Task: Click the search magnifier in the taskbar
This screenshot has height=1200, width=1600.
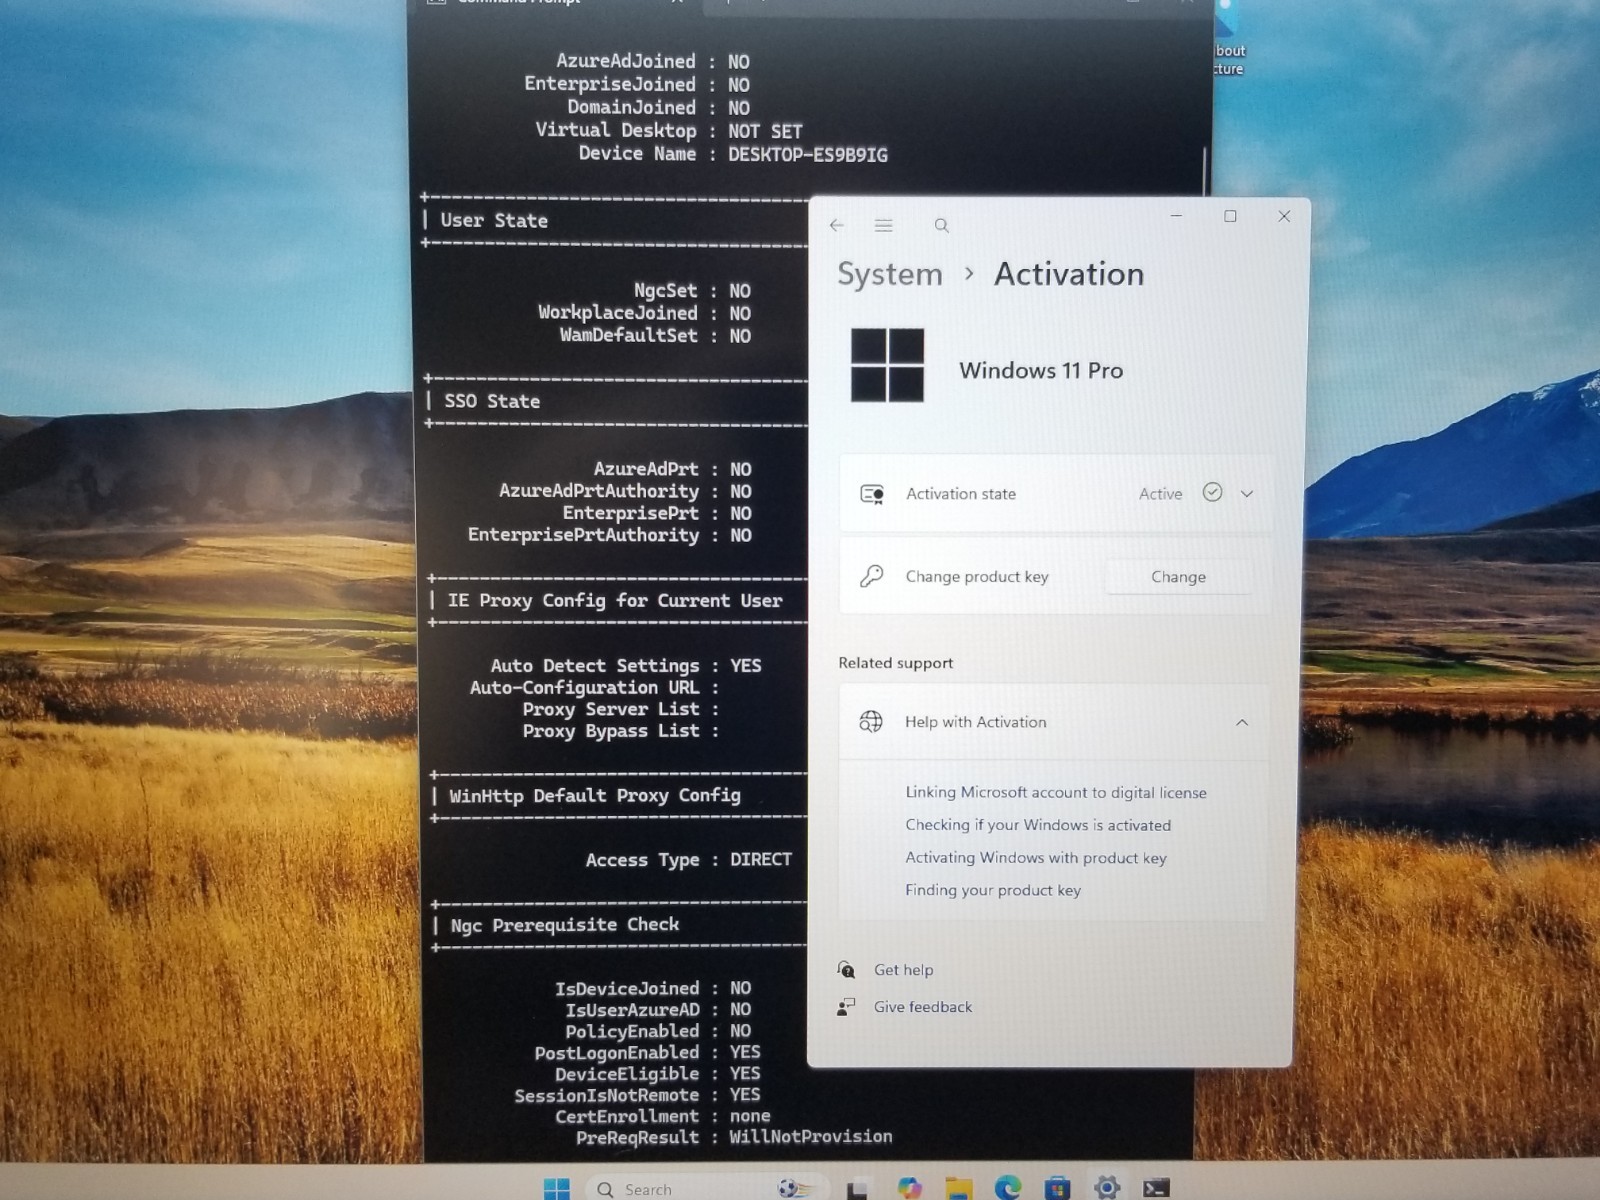Action: (605, 1189)
